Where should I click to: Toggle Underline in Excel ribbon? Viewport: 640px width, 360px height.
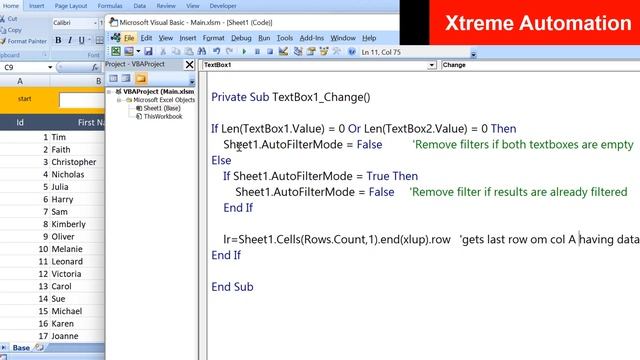point(82,40)
